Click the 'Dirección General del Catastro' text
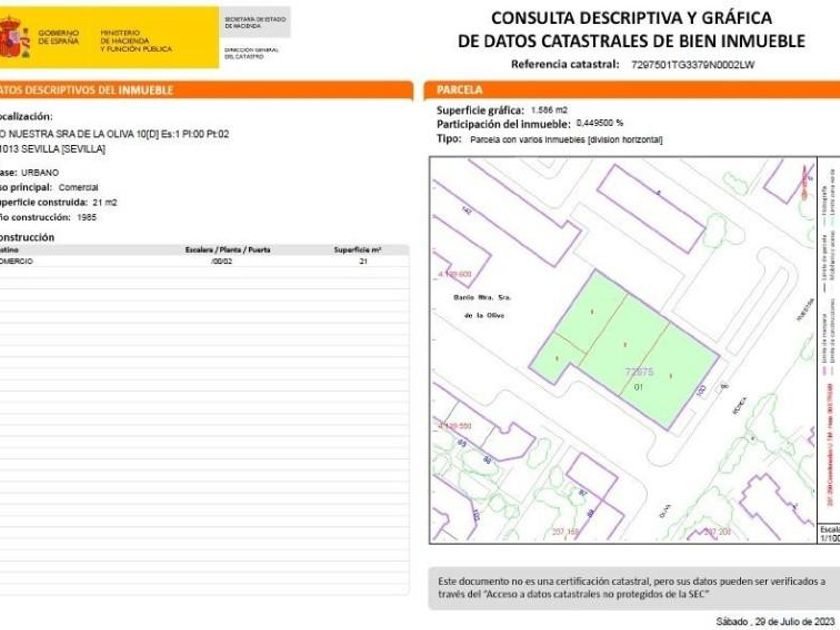Viewport: 840px width, 630px height. pos(252,53)
